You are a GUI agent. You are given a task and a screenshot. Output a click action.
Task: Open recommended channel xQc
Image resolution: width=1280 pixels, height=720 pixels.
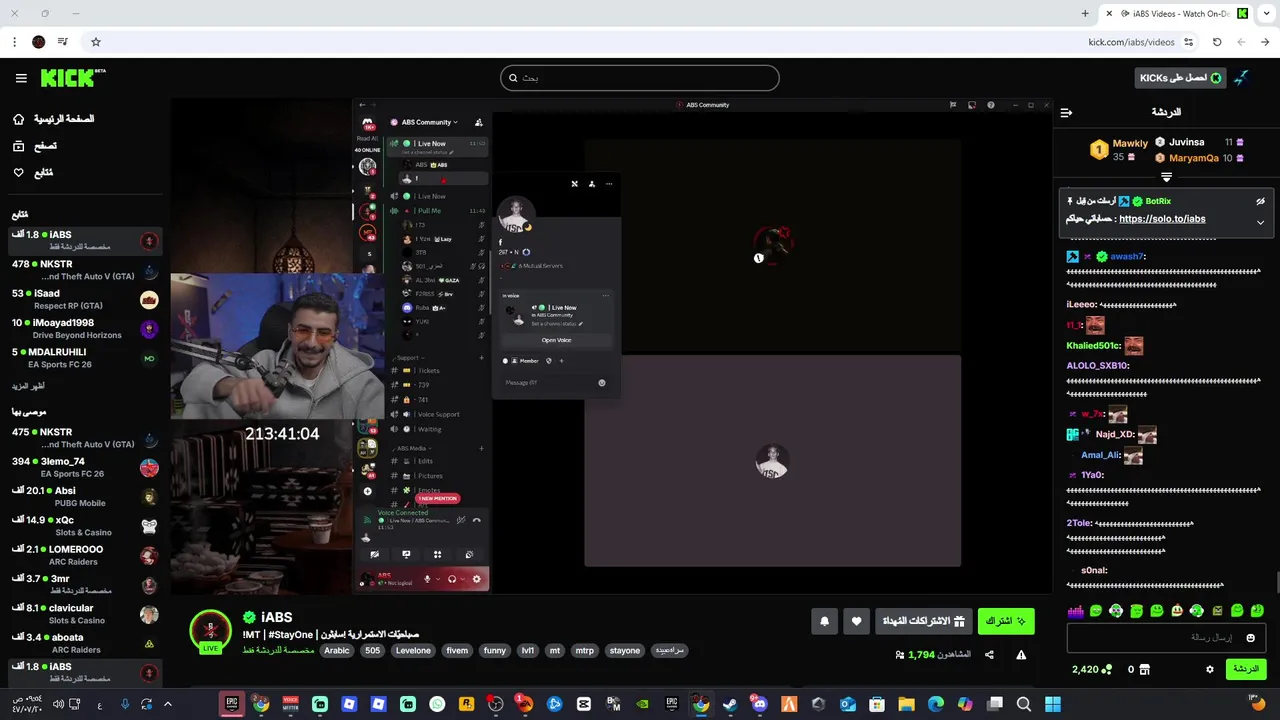[x=85, y=526]
